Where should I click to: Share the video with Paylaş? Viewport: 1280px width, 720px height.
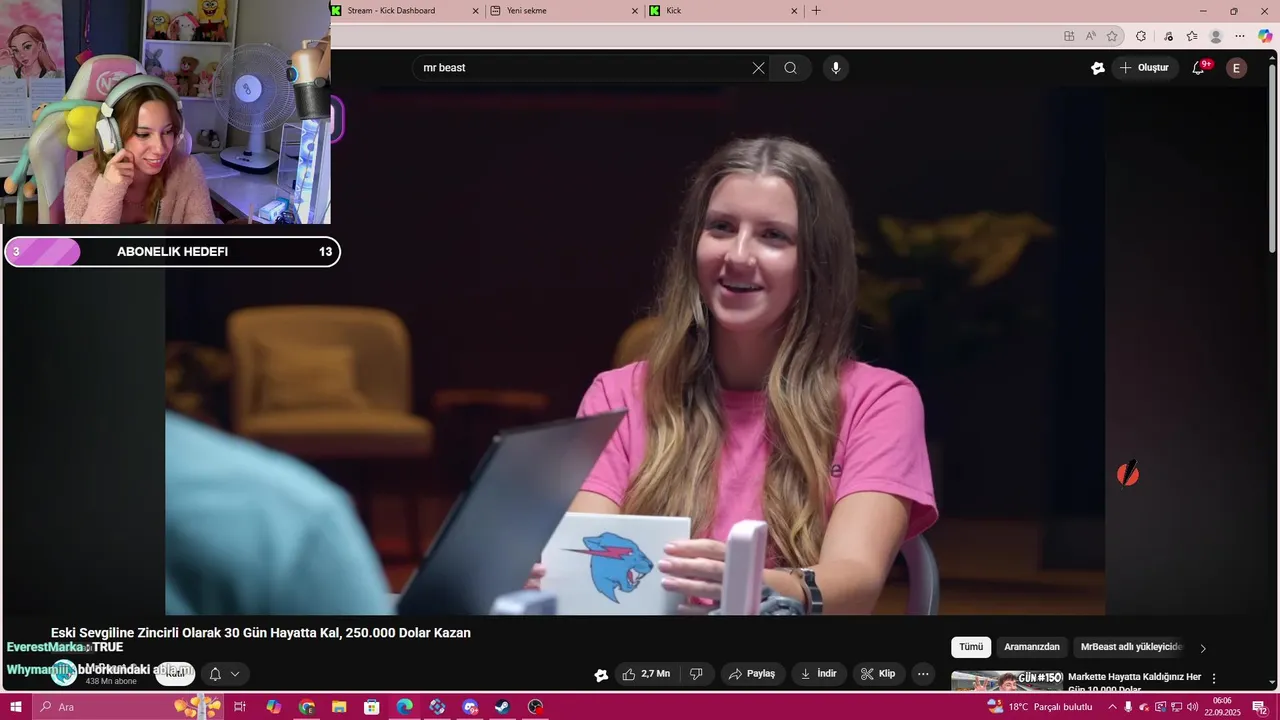click(752, 674)
